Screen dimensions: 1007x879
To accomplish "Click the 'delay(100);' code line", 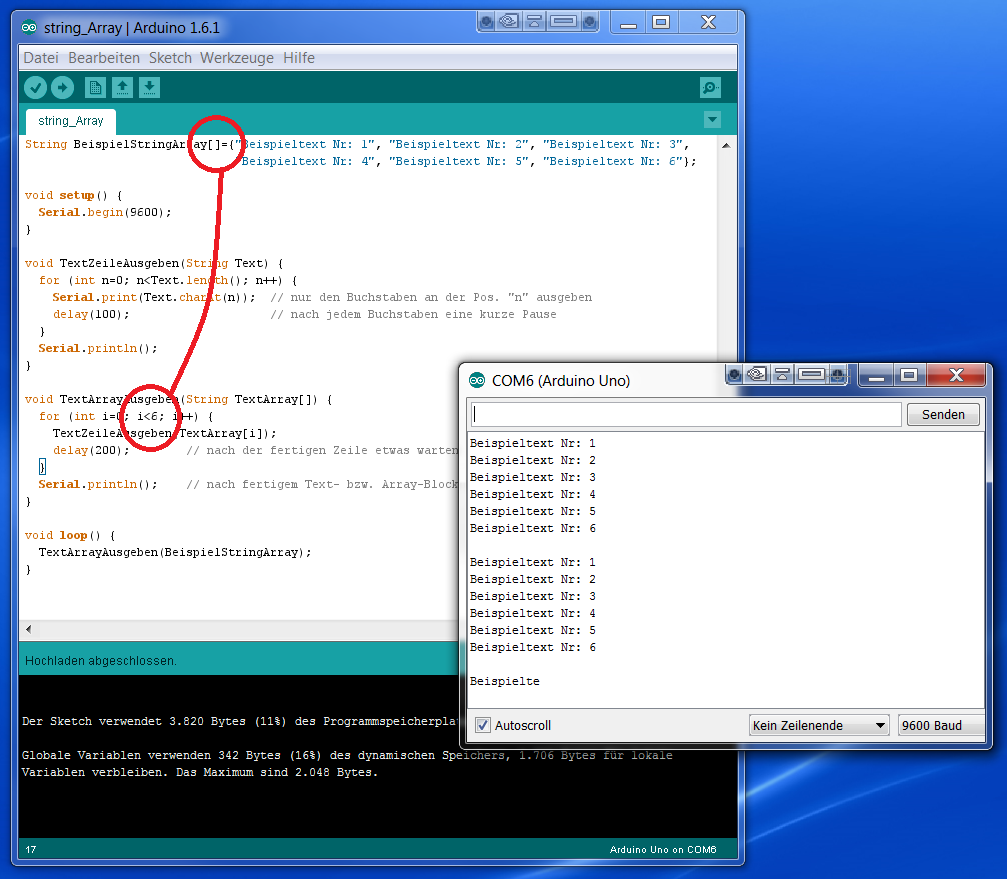I will [x=91, y=315].
